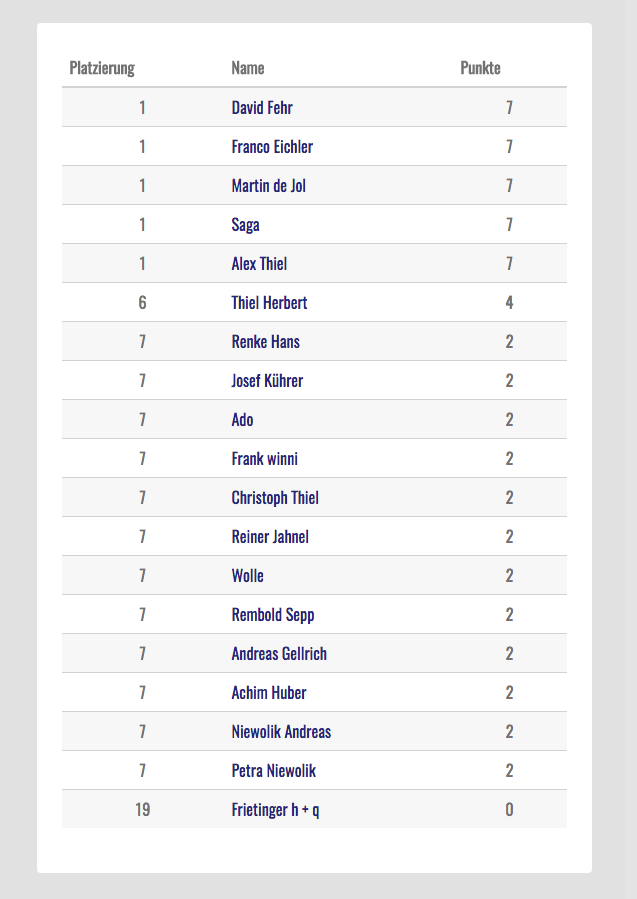The width and height of the screenshot is (637, 899).
Task: Select Alex Thiel in the ranking
Action: (259, 264)
